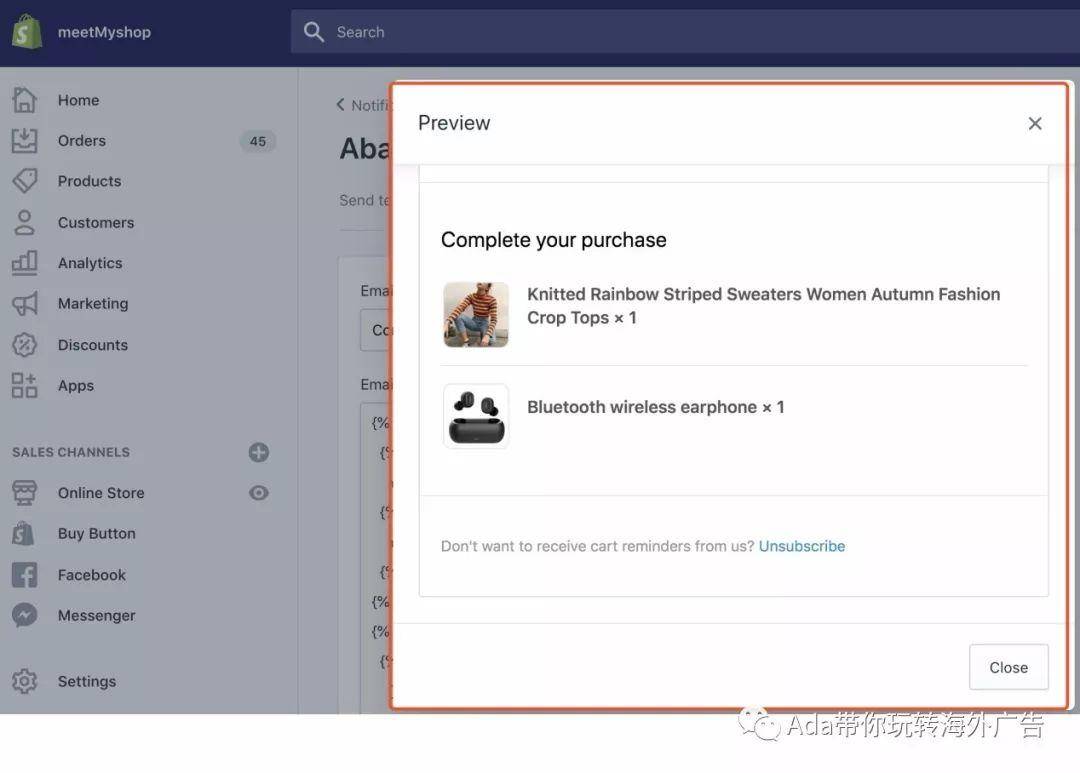The image size is (1080, 773).
Task: Click the Unsubscribe link
Action: point(802,546)
